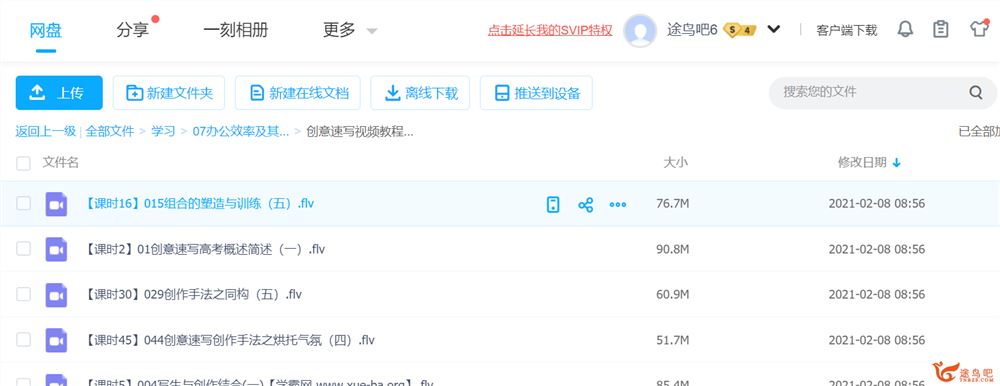Check the 课时45 file checkbox
Viewport: 1000px width, 386px height.
[23, 339]
